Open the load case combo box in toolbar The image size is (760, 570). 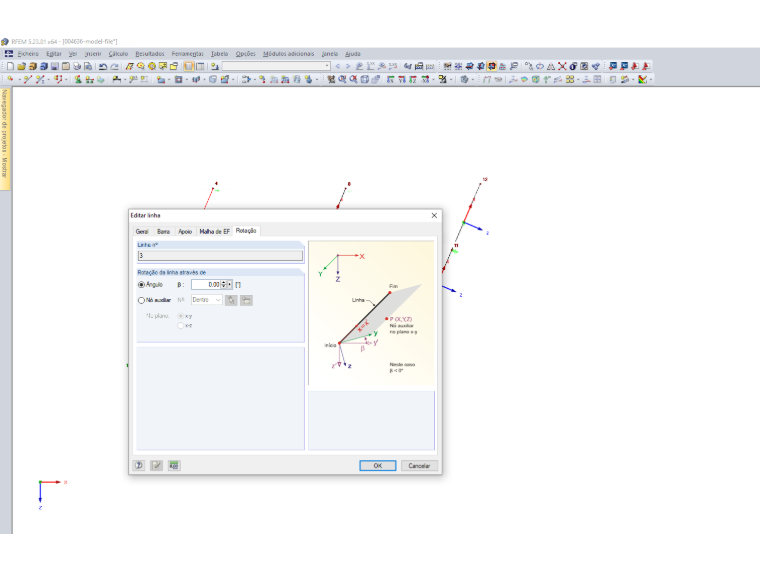click(276, 66)
